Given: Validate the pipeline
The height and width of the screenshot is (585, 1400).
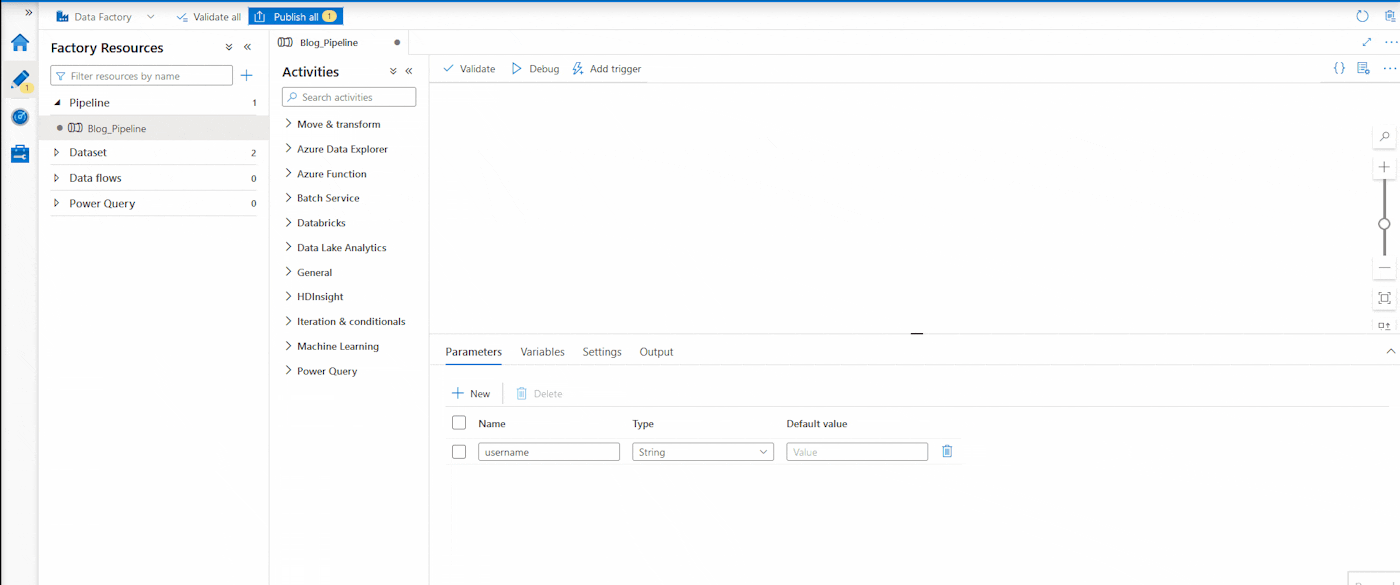Looking at the screenshot, I should (x=469, y=69).
